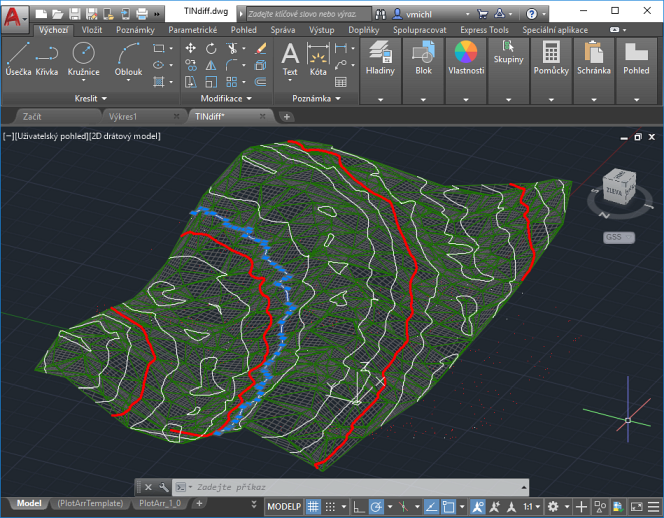
Task: Switch to the Pohled ribbon tab
Action: coord(243,30)
